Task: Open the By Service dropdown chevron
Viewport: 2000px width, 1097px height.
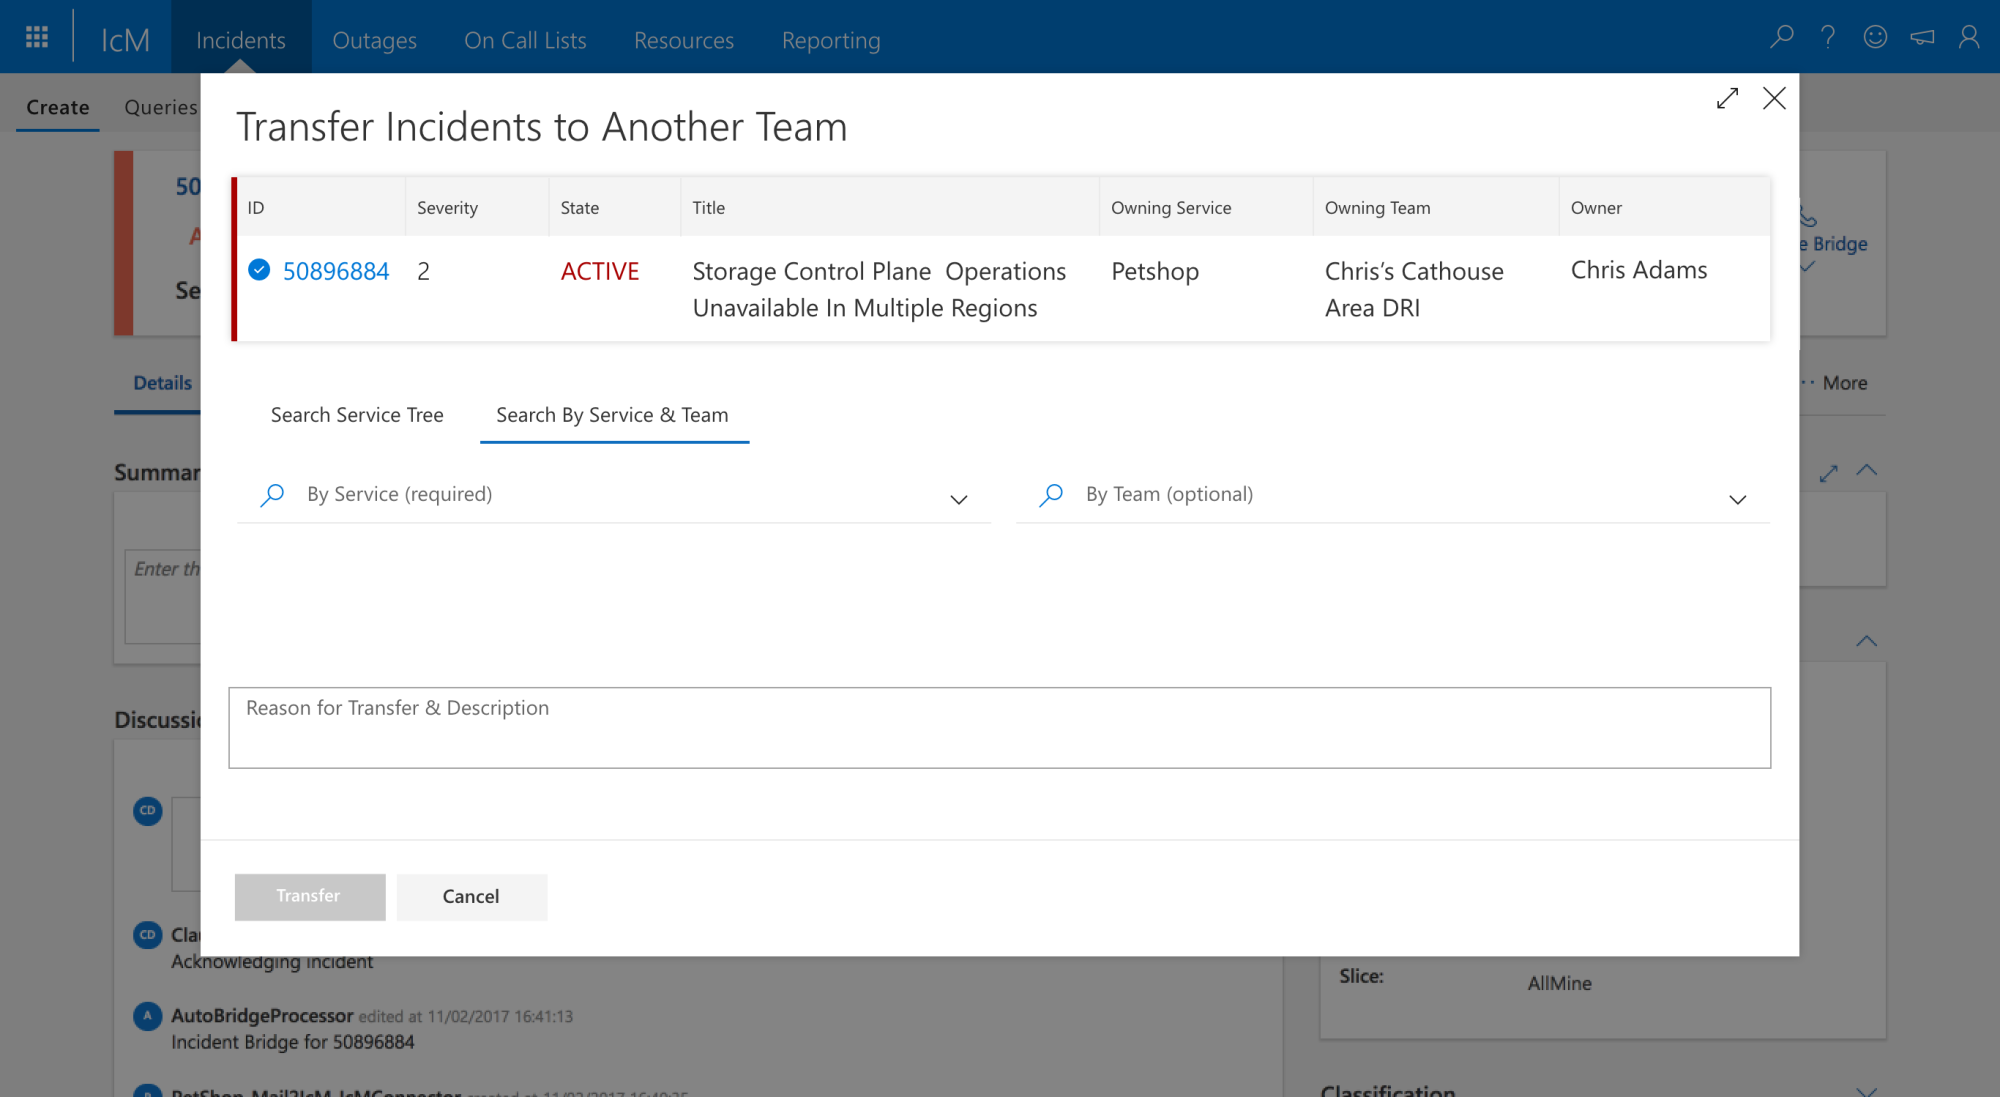Action: coord(959,499)
